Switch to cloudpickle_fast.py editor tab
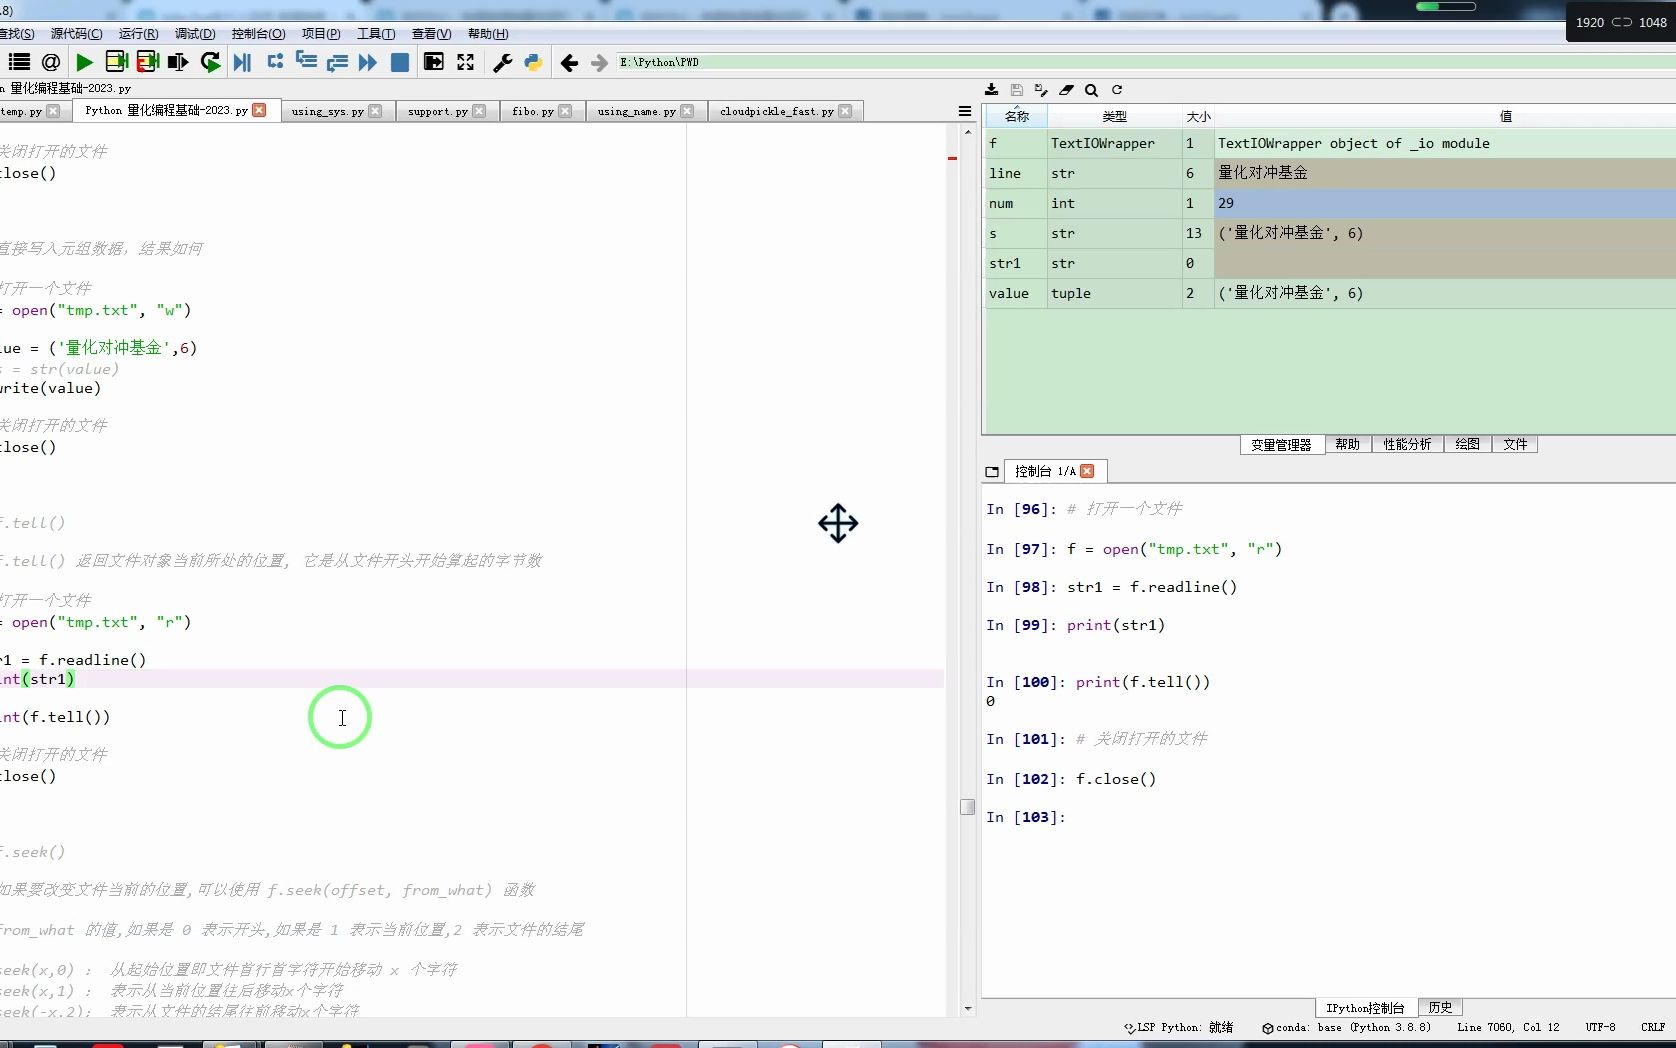This screenshot has height=1048, width=1676. pos(776,111)
